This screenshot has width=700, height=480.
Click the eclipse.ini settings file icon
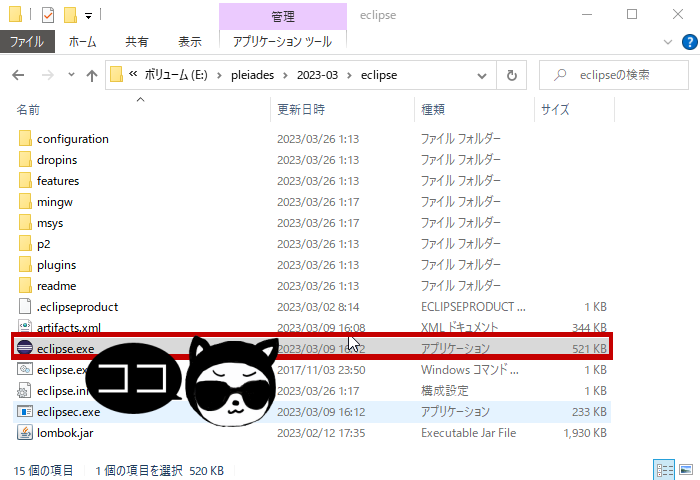25,390
